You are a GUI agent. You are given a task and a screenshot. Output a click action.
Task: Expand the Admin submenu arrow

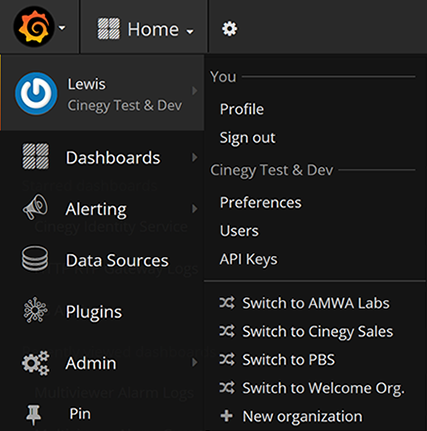(195, 363)
